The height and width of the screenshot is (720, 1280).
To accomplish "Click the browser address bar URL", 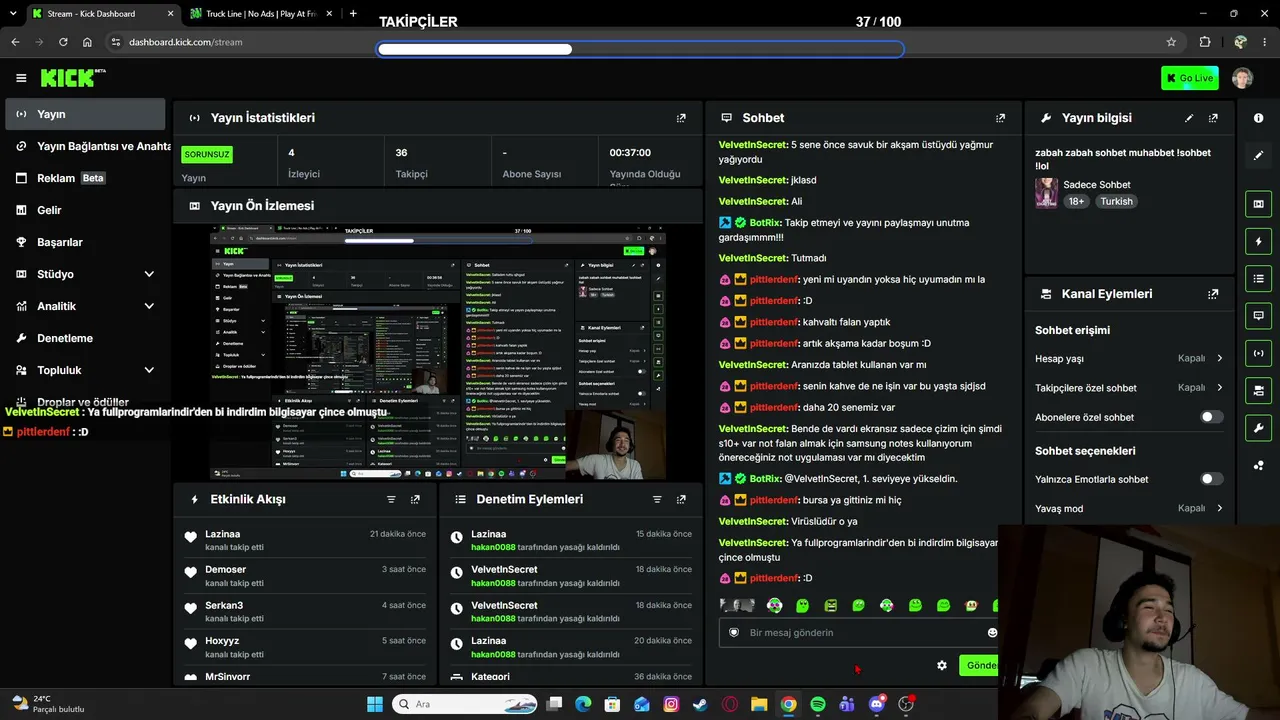I will pyautogui.click(x=185, y=42).
